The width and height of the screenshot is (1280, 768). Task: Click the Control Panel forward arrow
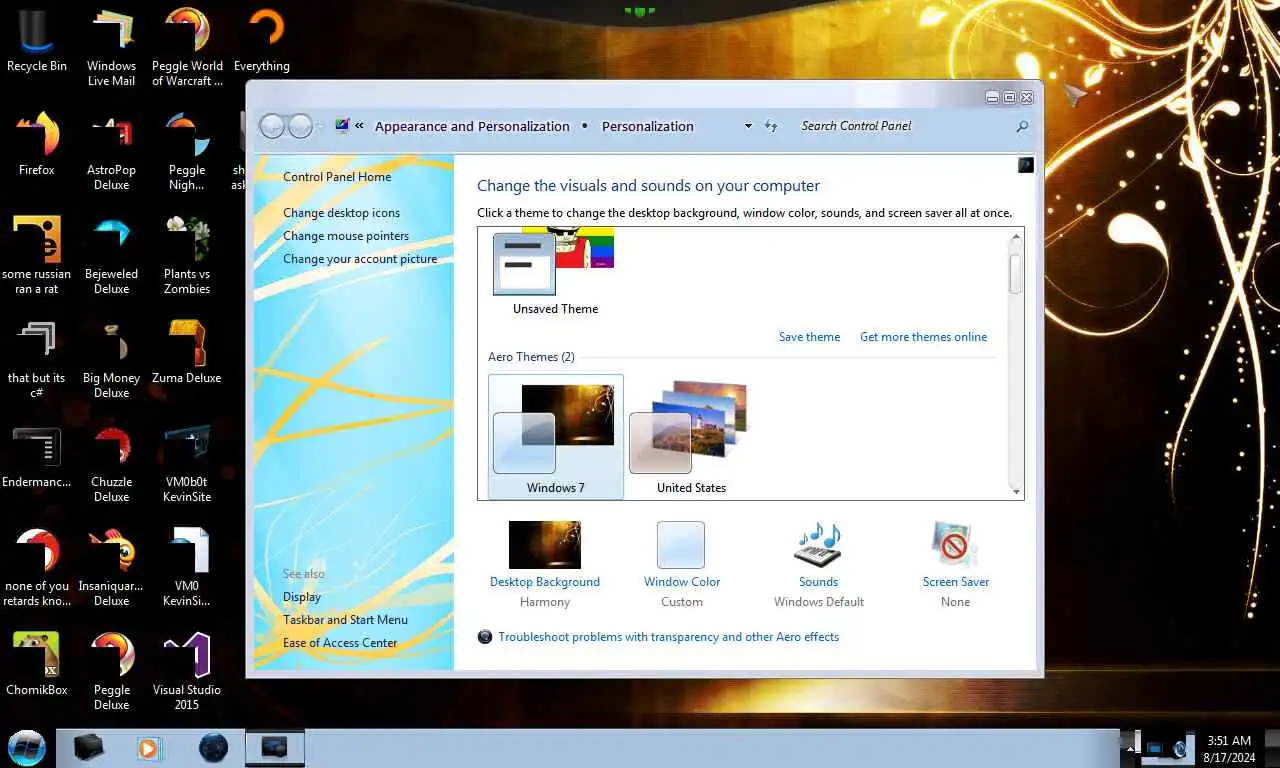tap(300, 126)
